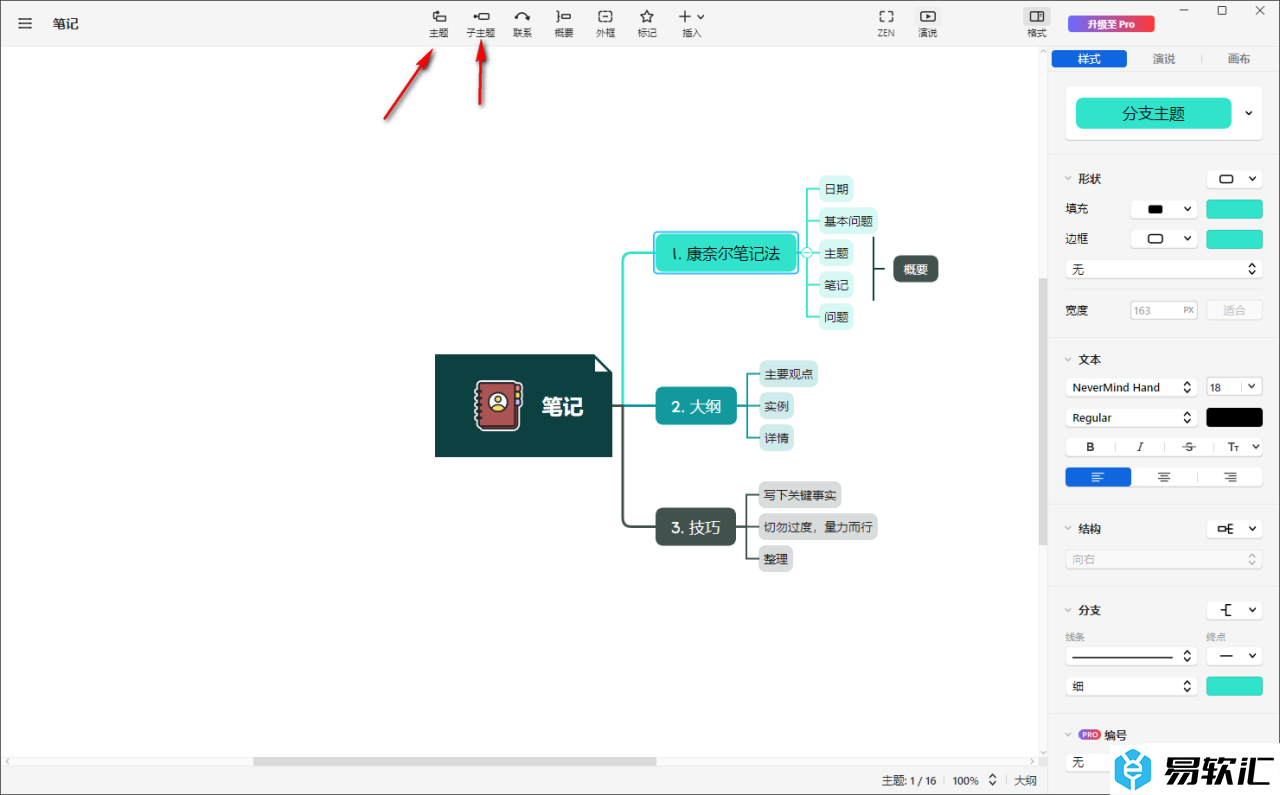Expand the 分支主题 style dropdown arrow
Image resolution: width=1280 pixels, height=795 pixels.
pos(1249,113)
